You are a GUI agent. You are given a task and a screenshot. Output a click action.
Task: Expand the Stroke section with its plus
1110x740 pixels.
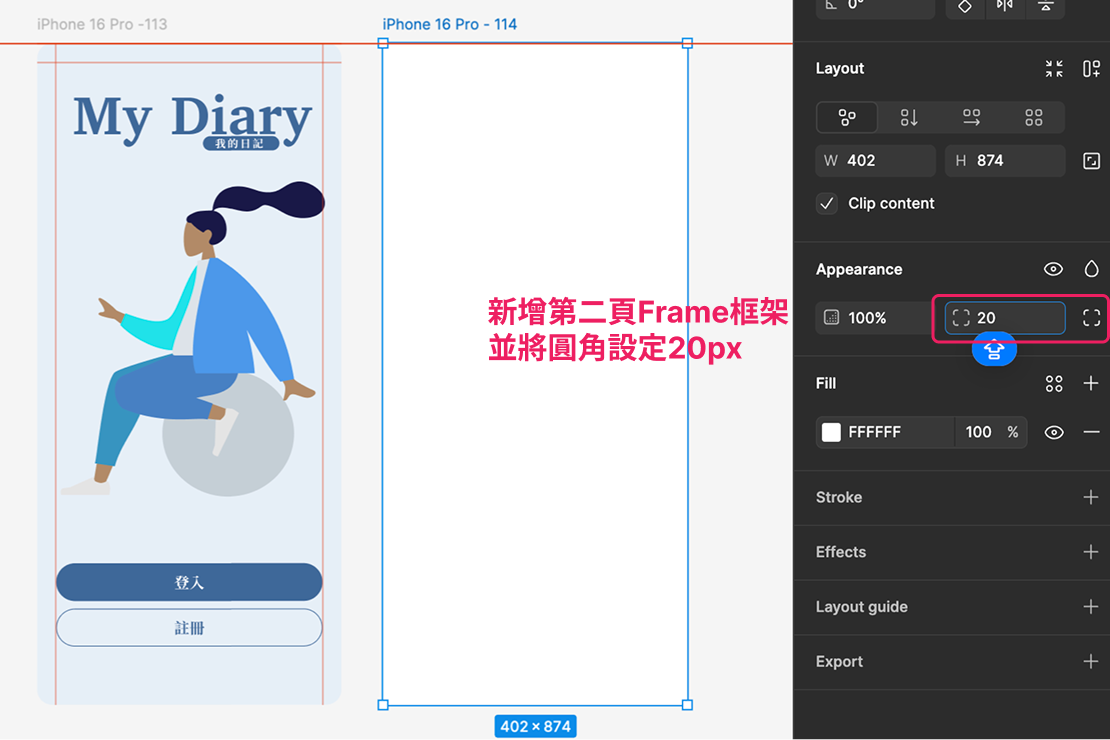coord(1091,497)
